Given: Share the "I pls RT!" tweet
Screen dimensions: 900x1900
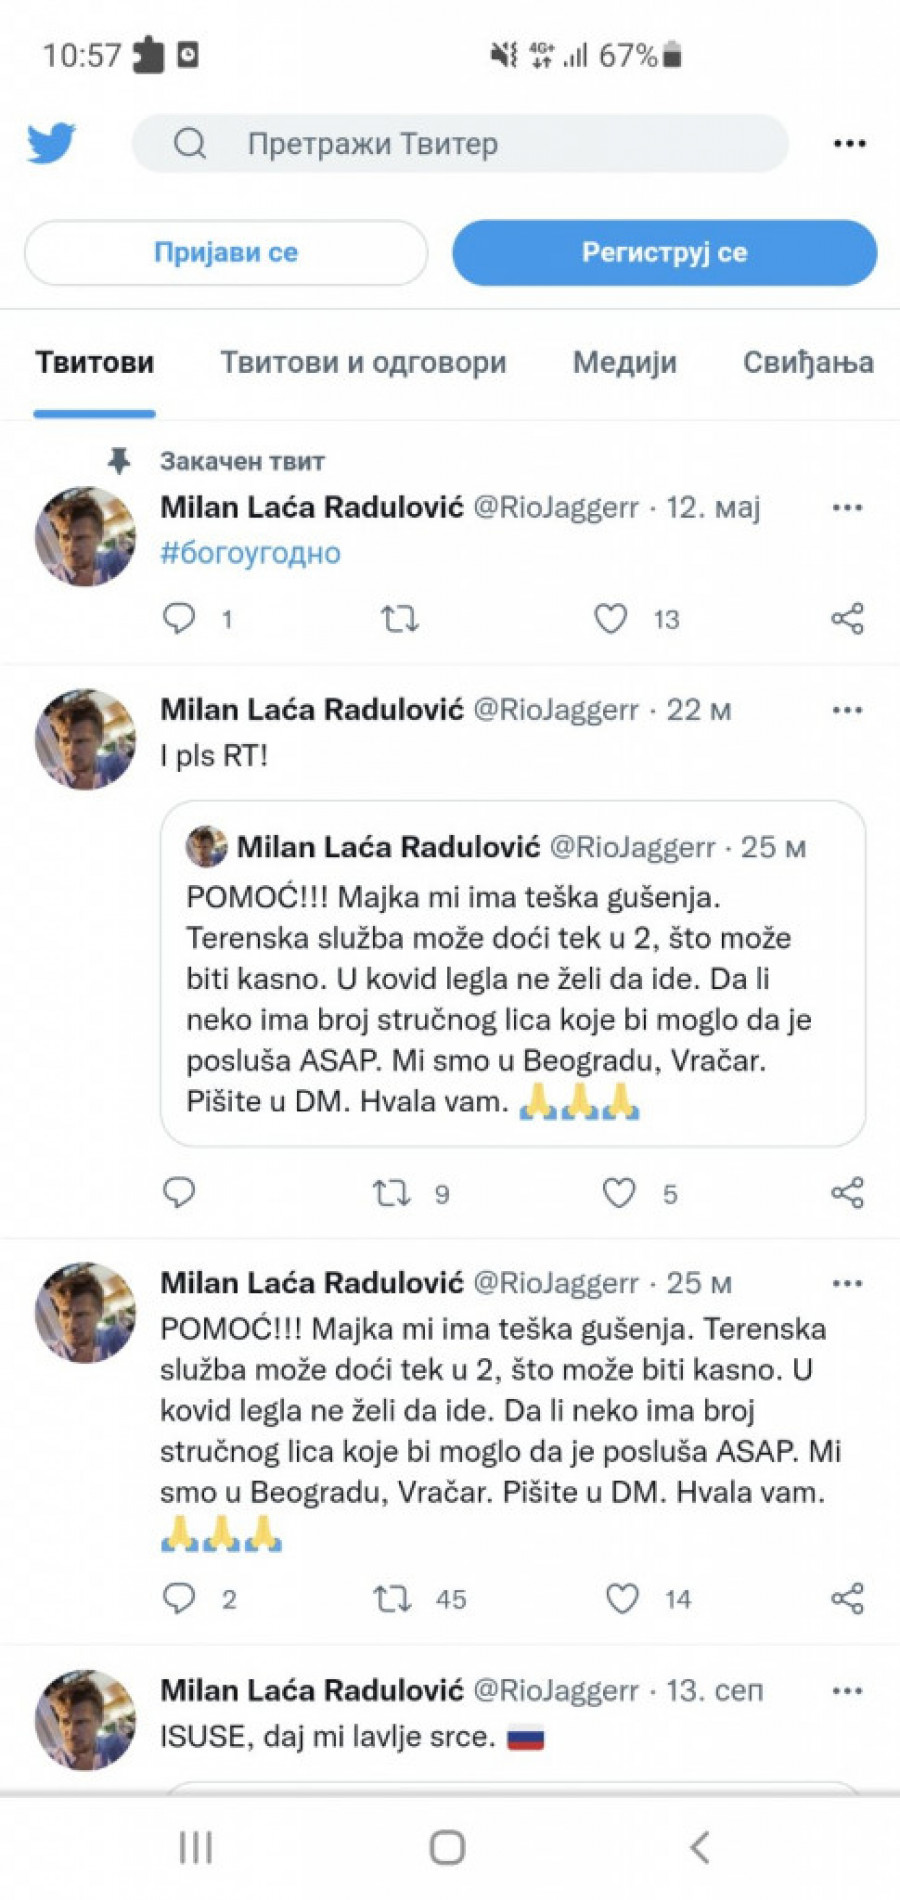Looking at the screenshot, I should pyautogui.click(x=847, y=1192).
